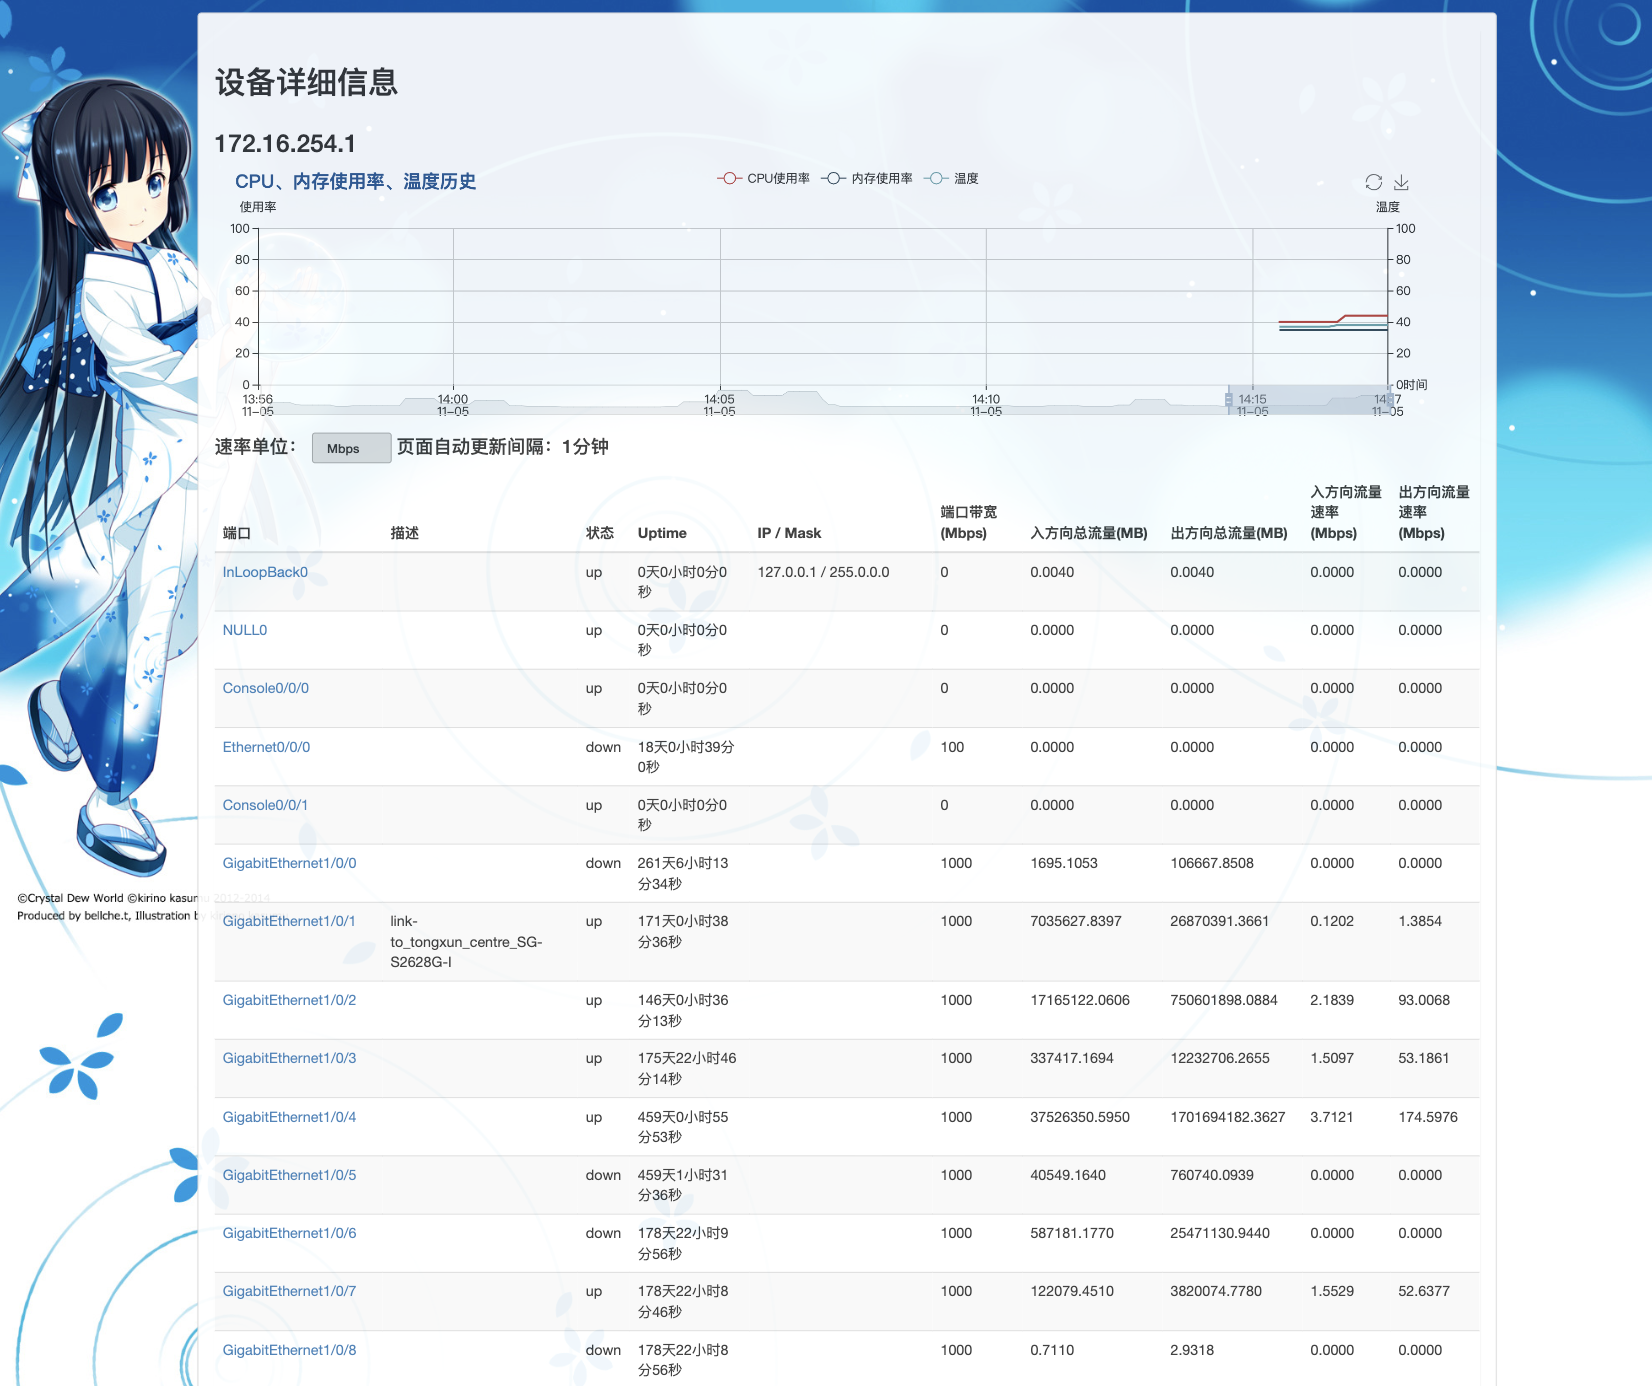This screenshot has width=1652, height=1386.
Task: Open the InLoopBack0 port link
Action: pyautogui.click(x=265, y=572)
